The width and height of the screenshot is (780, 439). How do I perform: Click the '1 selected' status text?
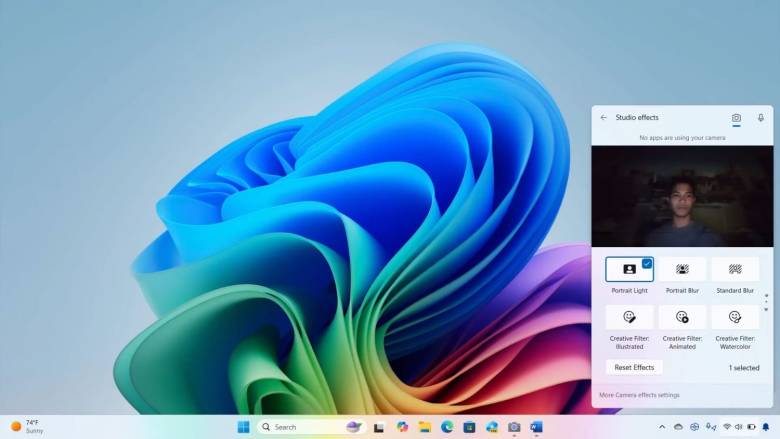[x=744, y=368]
